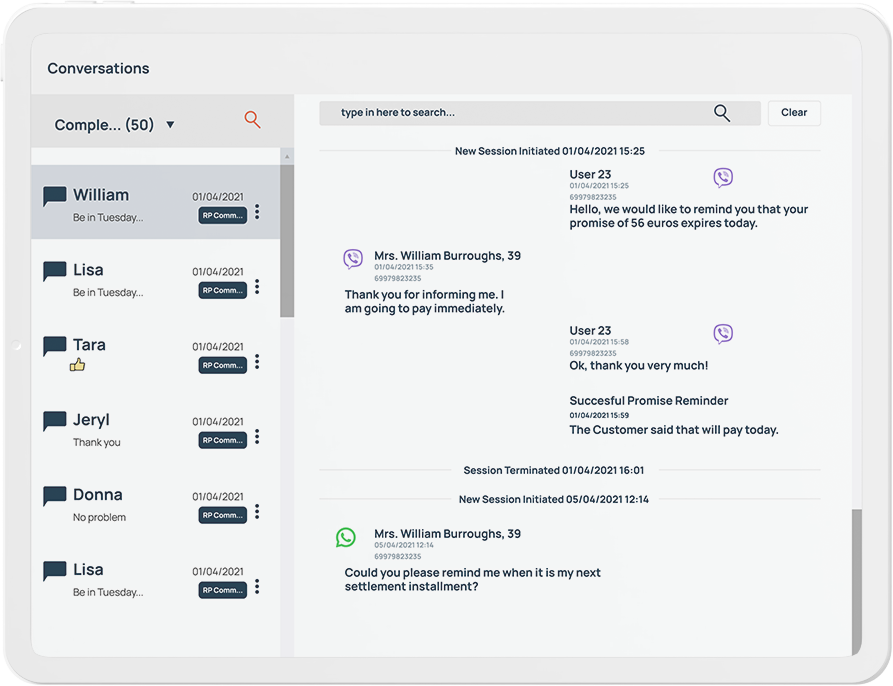Click the Clear button

794,113
